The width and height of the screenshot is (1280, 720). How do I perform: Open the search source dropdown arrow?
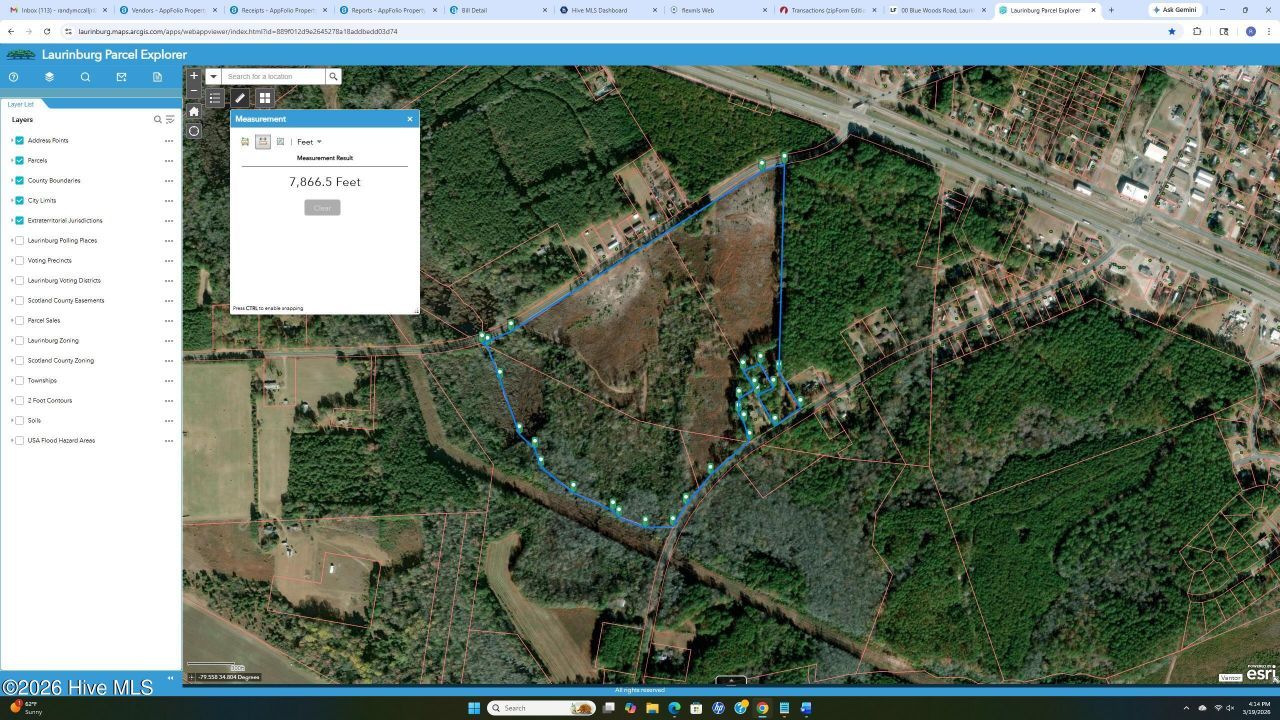click(213, 76)
